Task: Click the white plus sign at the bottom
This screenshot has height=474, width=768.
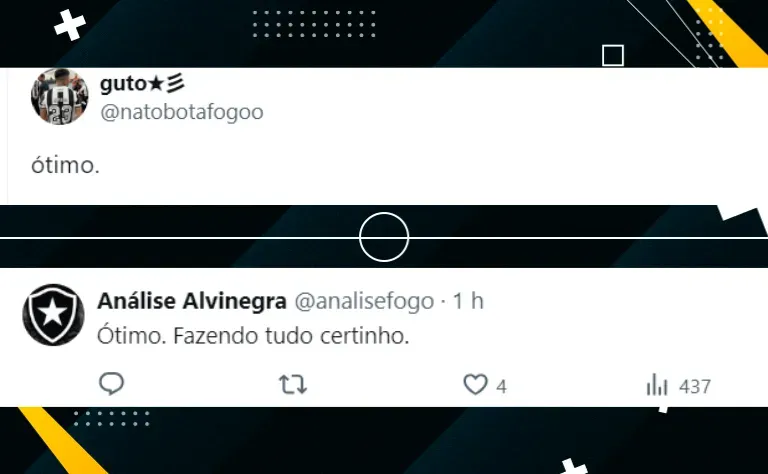Action: coord(573,466)
